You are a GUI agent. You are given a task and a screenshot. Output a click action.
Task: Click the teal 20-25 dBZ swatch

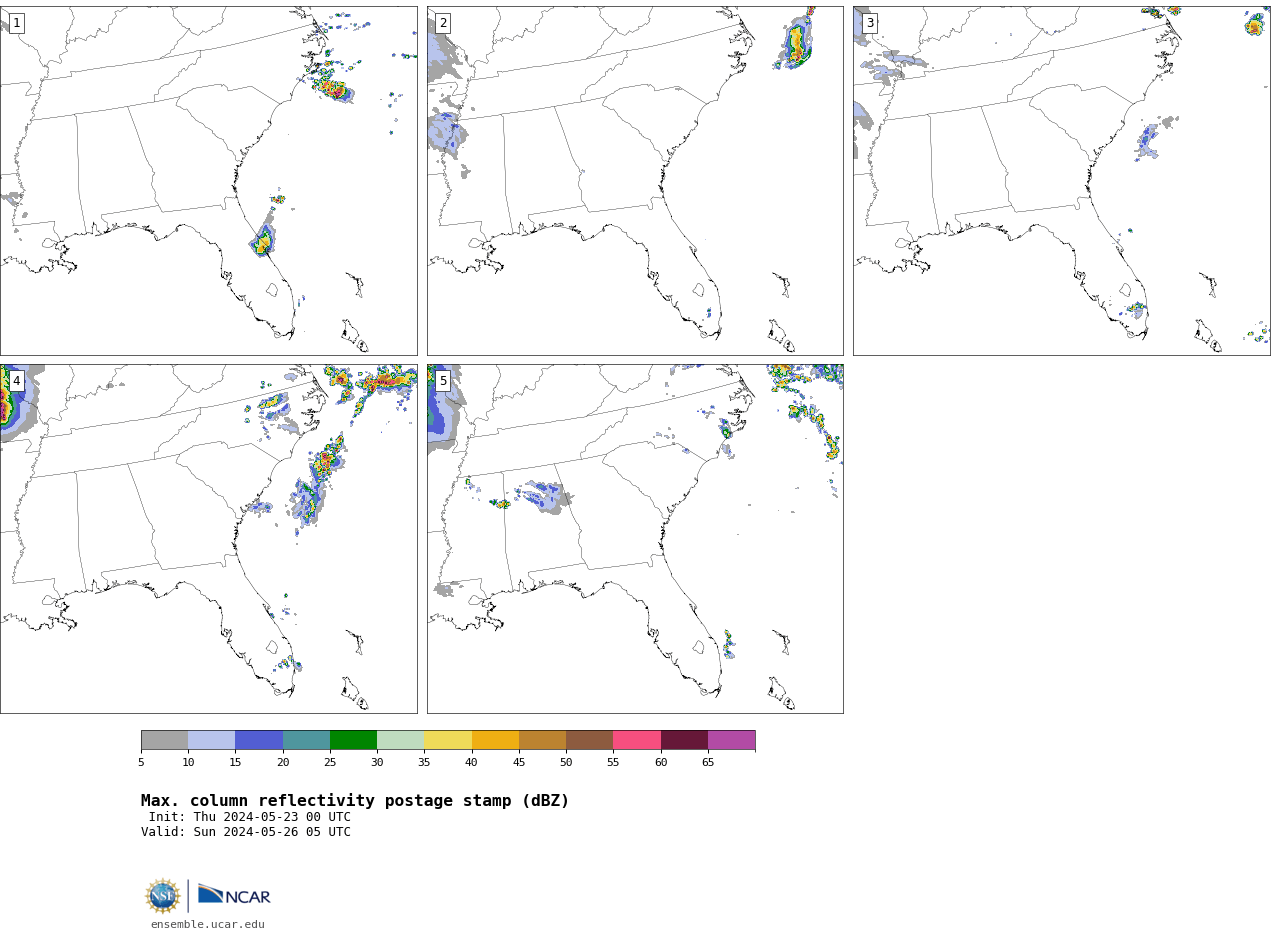click(x=306, y=740)
